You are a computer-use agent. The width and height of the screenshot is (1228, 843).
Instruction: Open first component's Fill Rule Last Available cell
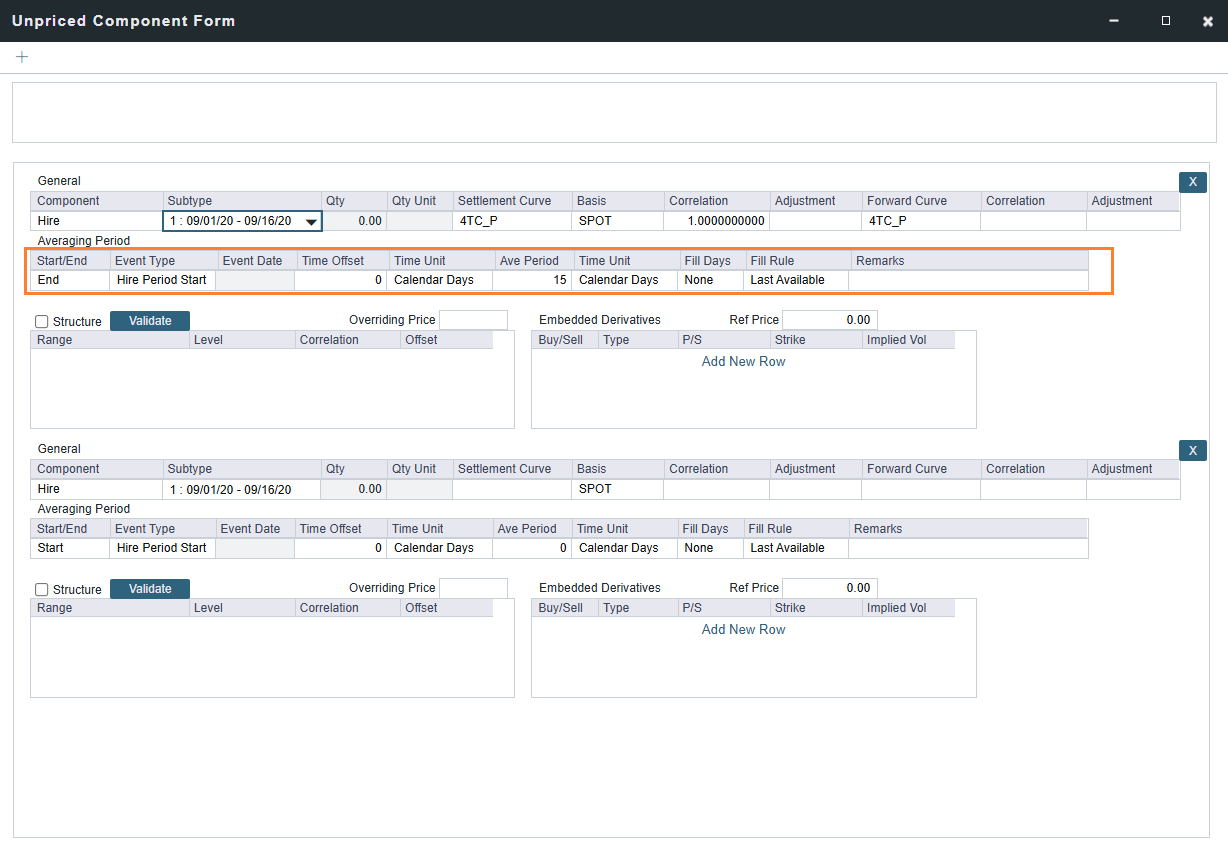coord(796,280)
